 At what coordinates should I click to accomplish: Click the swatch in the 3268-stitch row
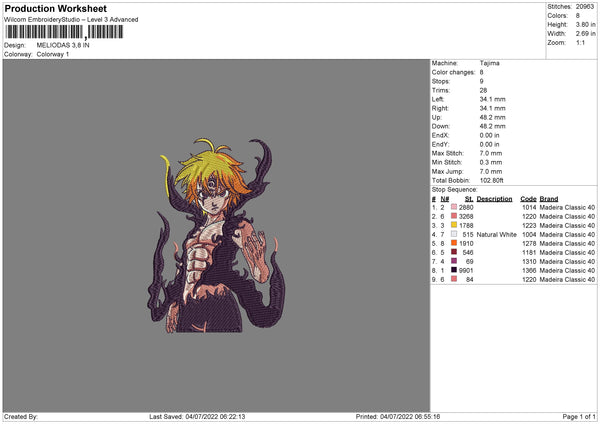454,216
